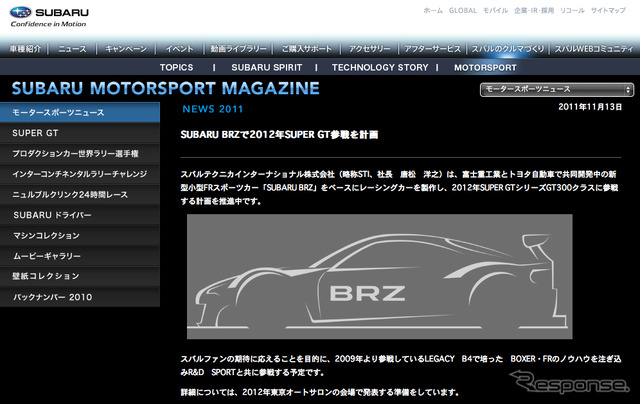Viewport: 640px width, 404px height.
Task: Open the モバイル top link
Action: pos(495,11)
